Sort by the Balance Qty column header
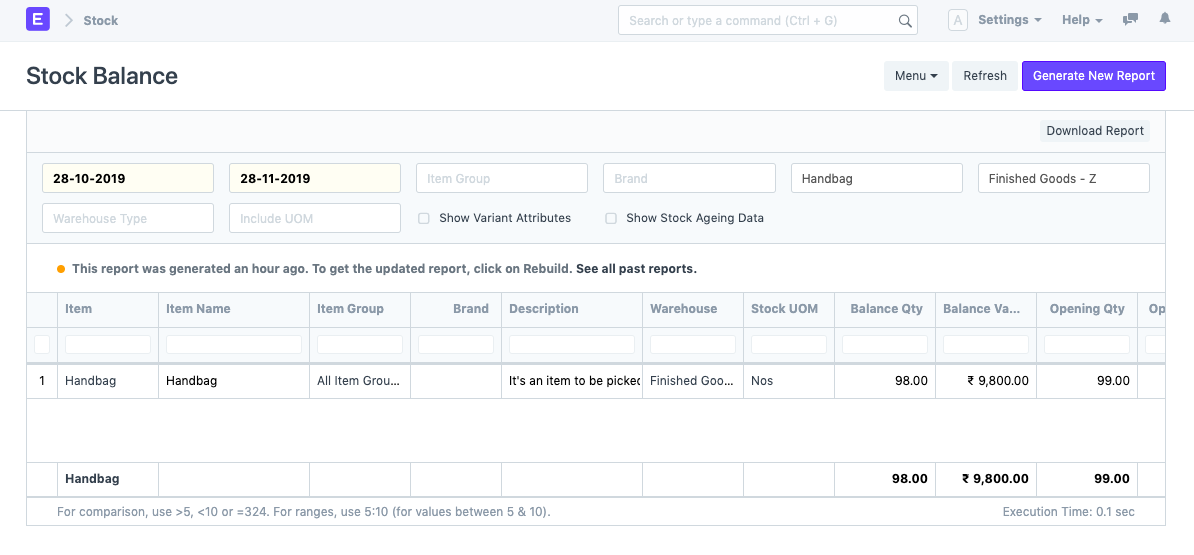Screen dimensions: 1194x555 coord(885,309)
